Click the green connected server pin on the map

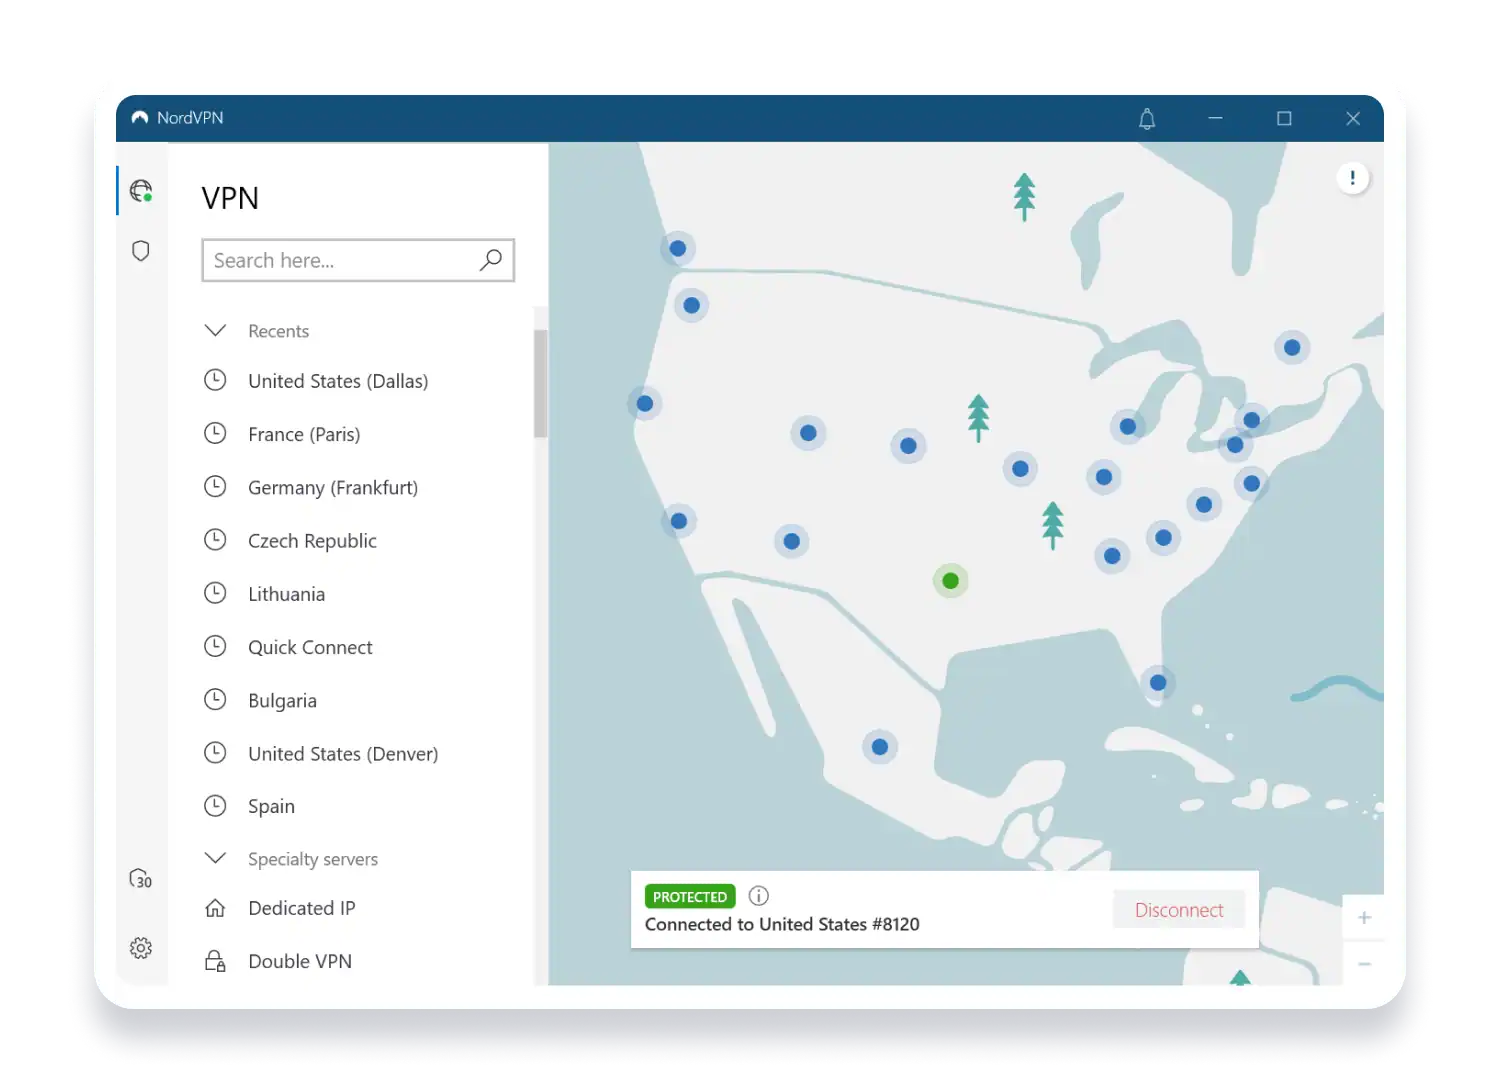(x=950, y=580)
